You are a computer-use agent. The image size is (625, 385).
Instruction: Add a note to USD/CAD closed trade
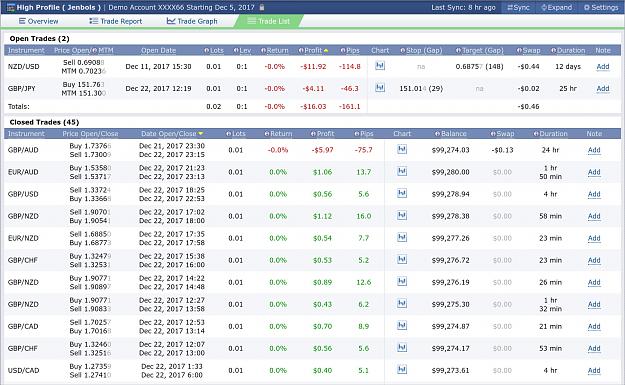pos(594,371)
